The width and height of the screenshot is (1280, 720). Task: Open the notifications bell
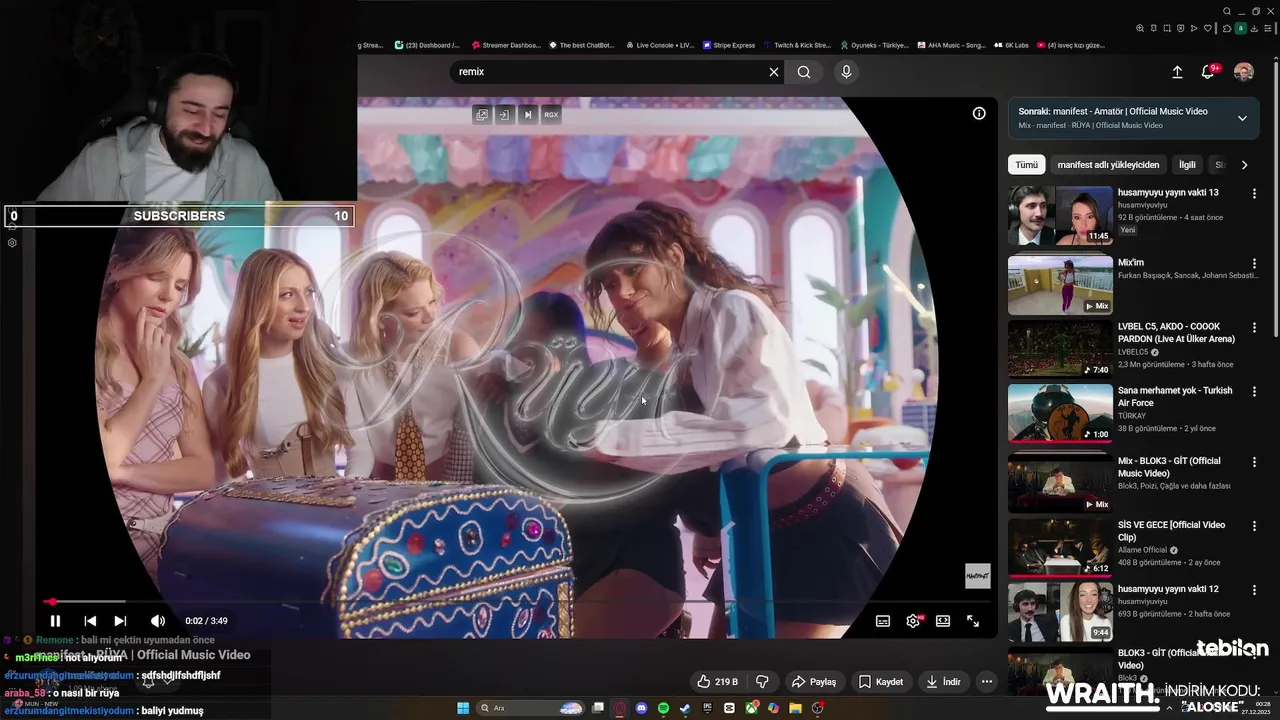click(x=1208, y=72)
